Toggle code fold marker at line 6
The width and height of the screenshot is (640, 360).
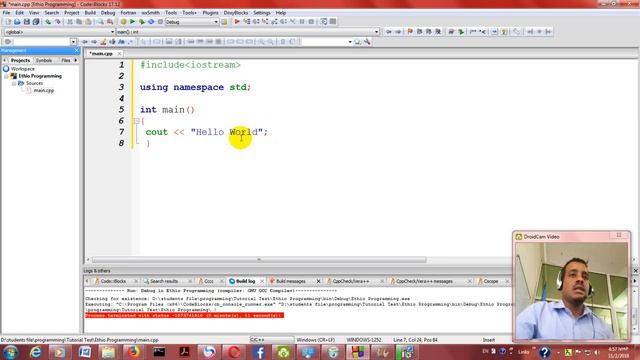pos(137,121)
